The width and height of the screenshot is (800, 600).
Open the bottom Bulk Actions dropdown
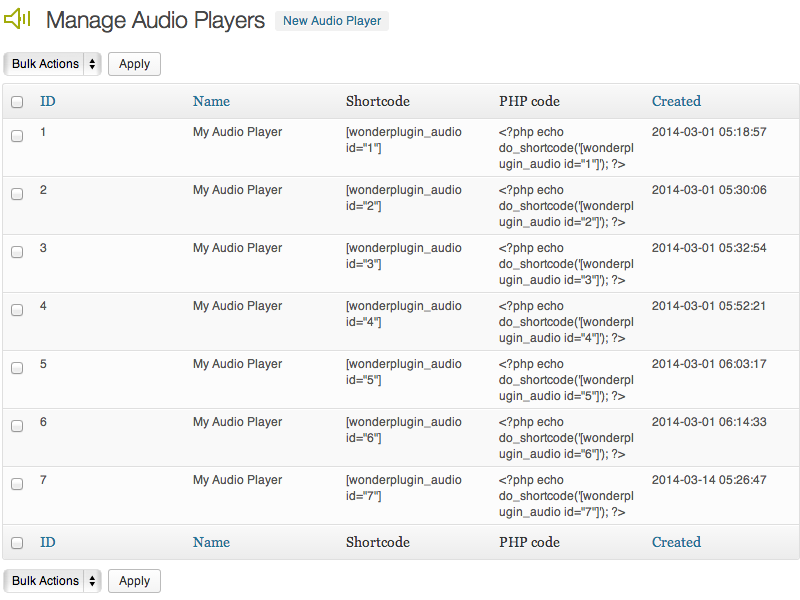[53, 581]
